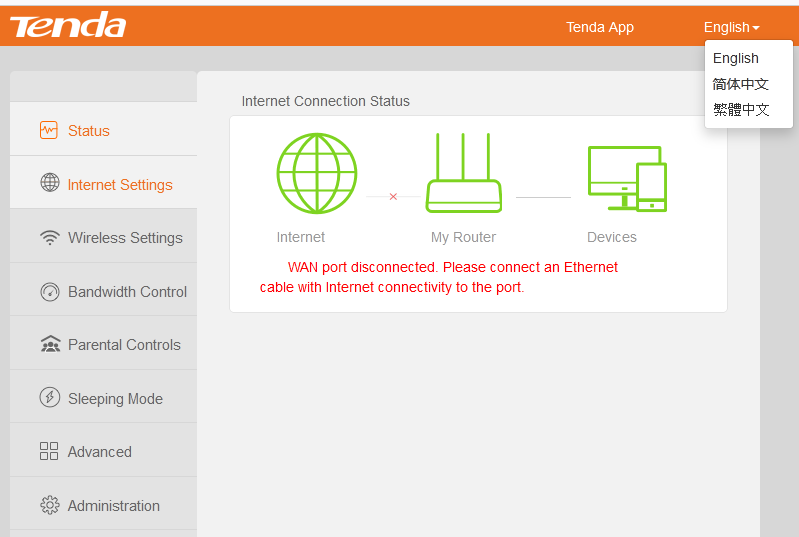799x537 pixels.
Task: Click the Parental Controls people icon
Action: pos(49,345)
